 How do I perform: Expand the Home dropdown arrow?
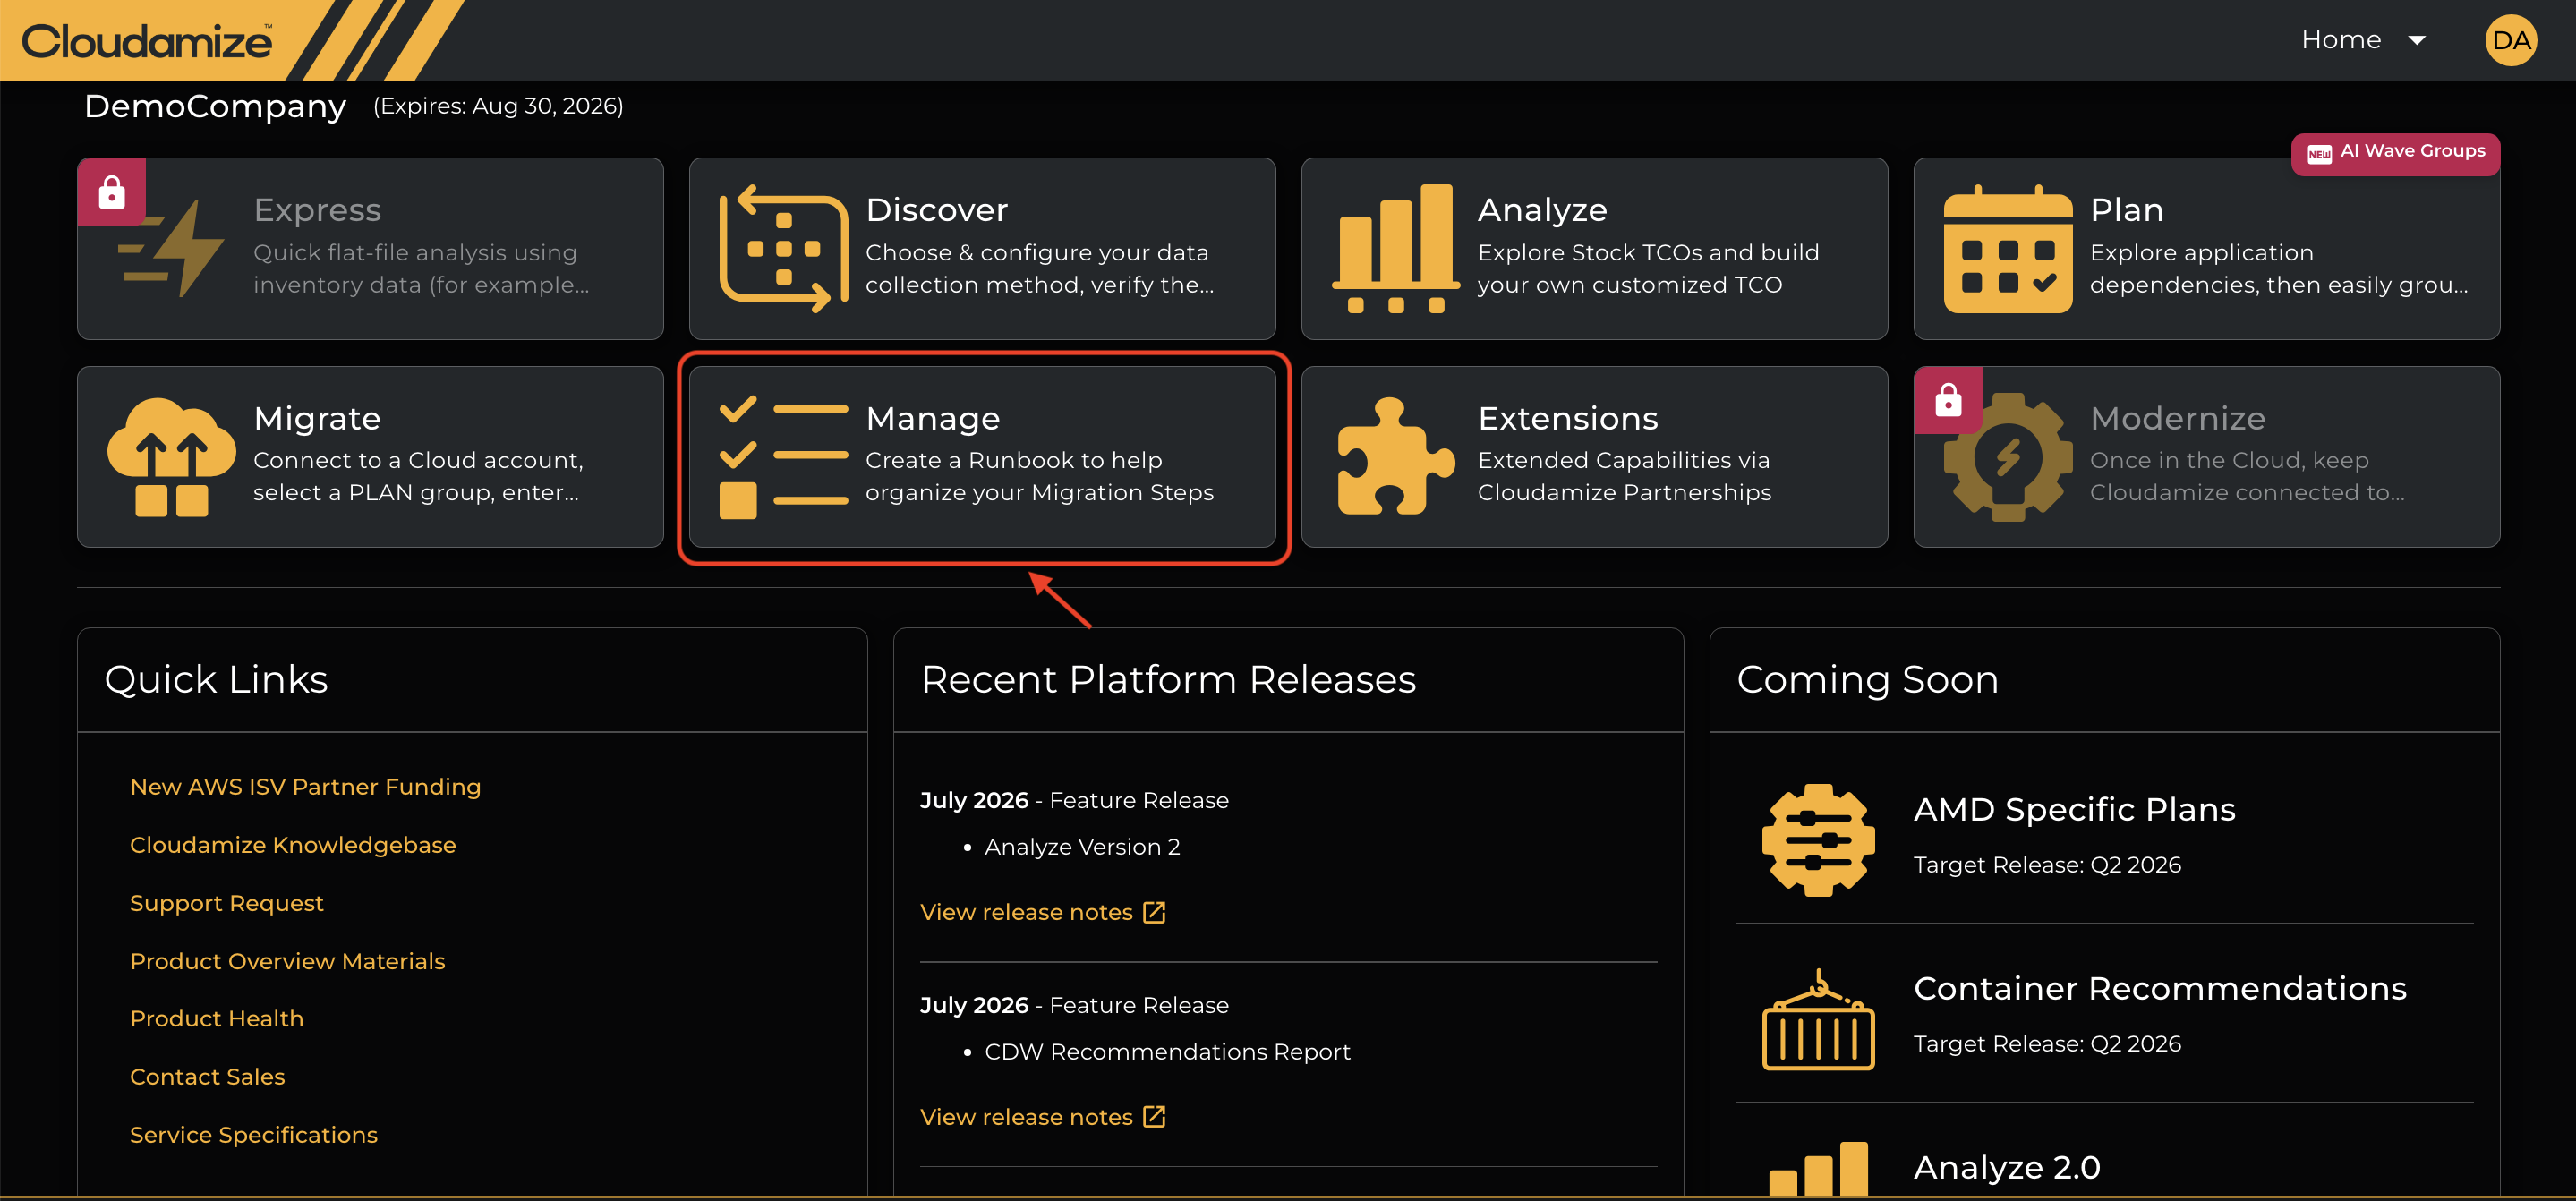(2417, 41)
